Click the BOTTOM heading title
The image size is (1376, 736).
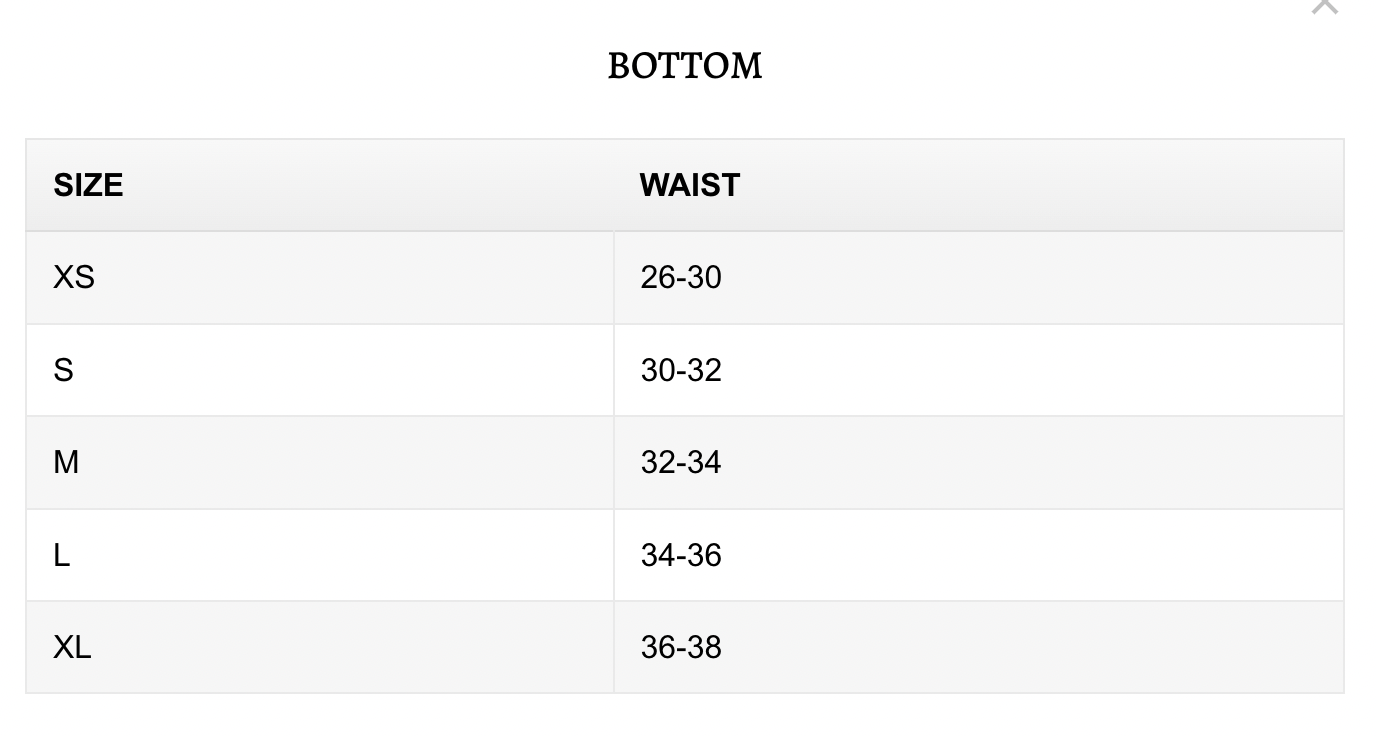(685, 66)
